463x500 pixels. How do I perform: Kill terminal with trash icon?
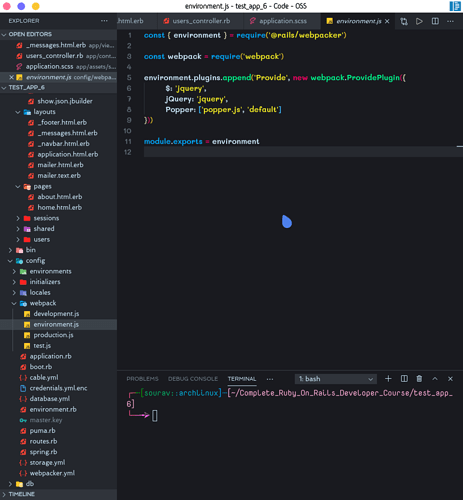(419, 379)
